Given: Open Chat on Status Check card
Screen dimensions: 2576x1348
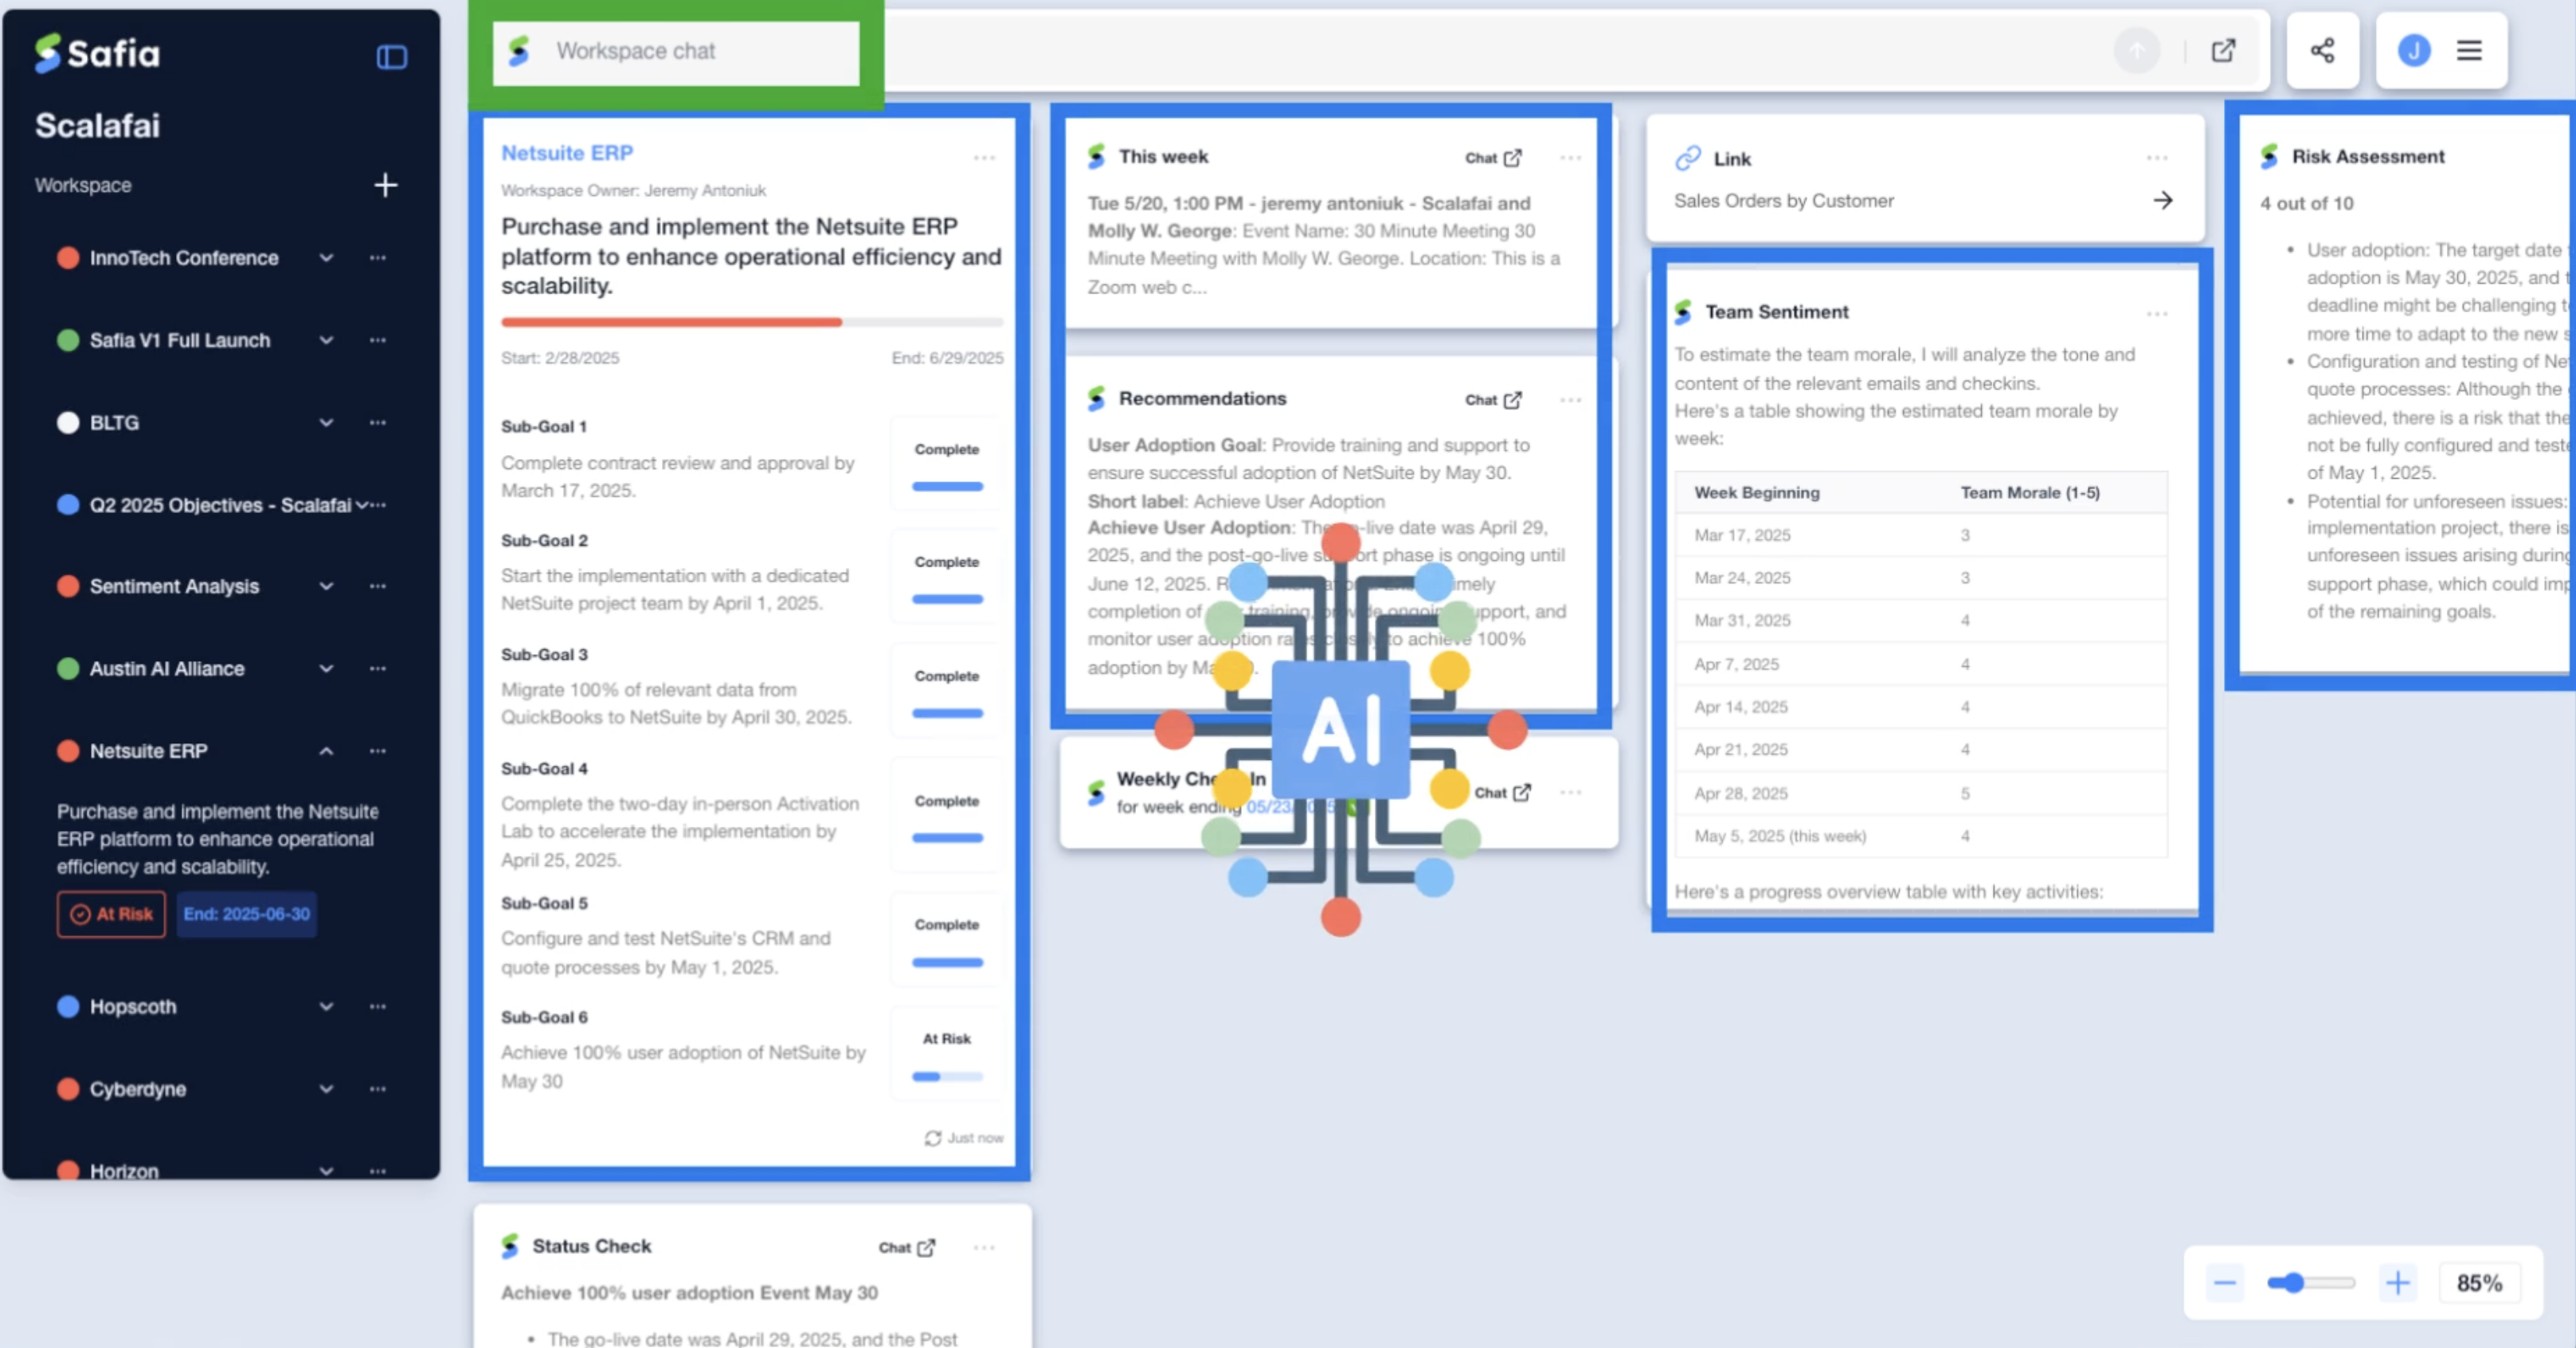Looking at the screenshot, I should tap(906, 1247).
